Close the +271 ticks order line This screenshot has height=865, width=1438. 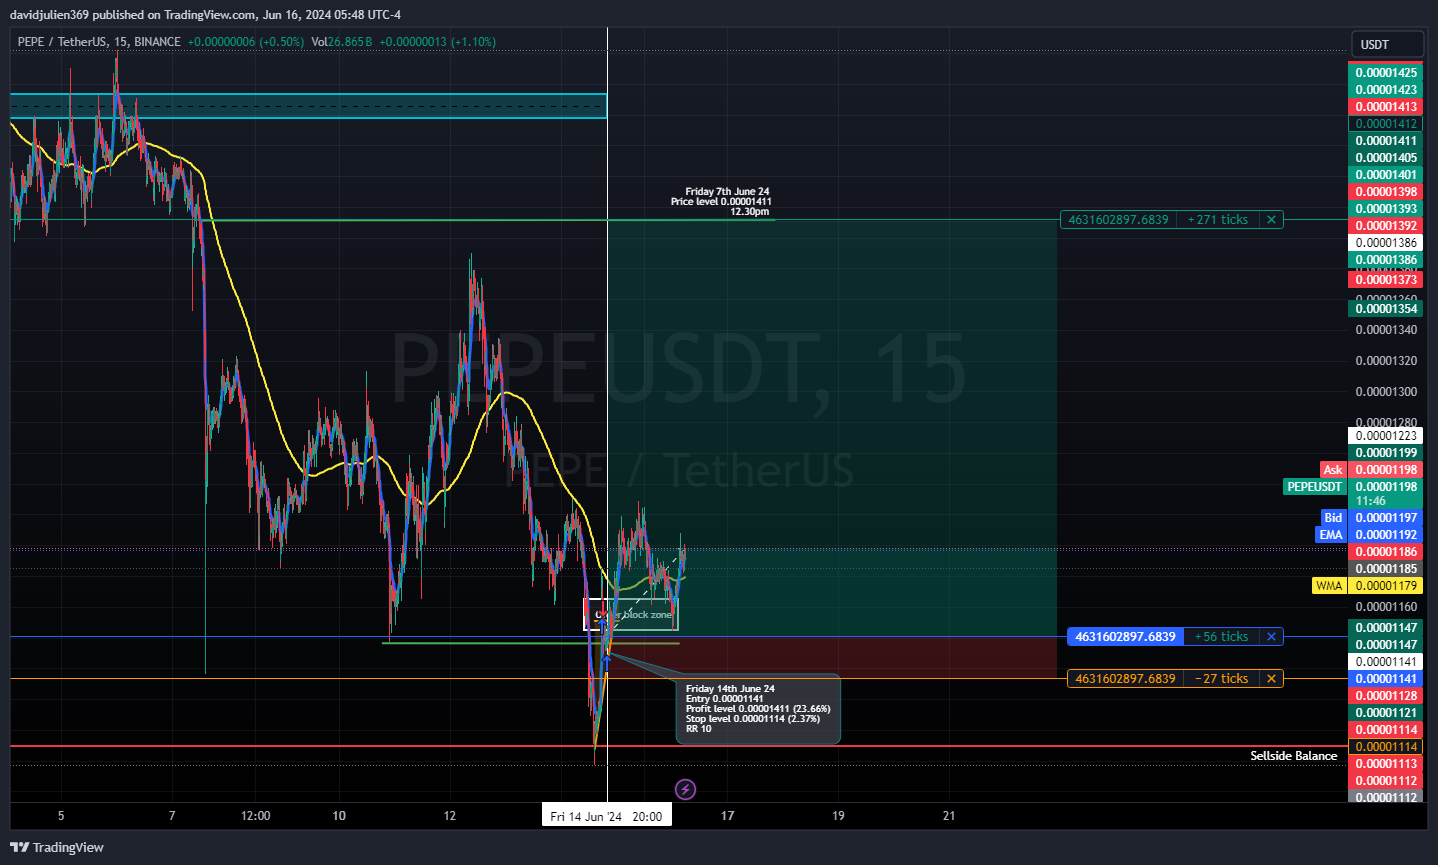(1271, 219)
